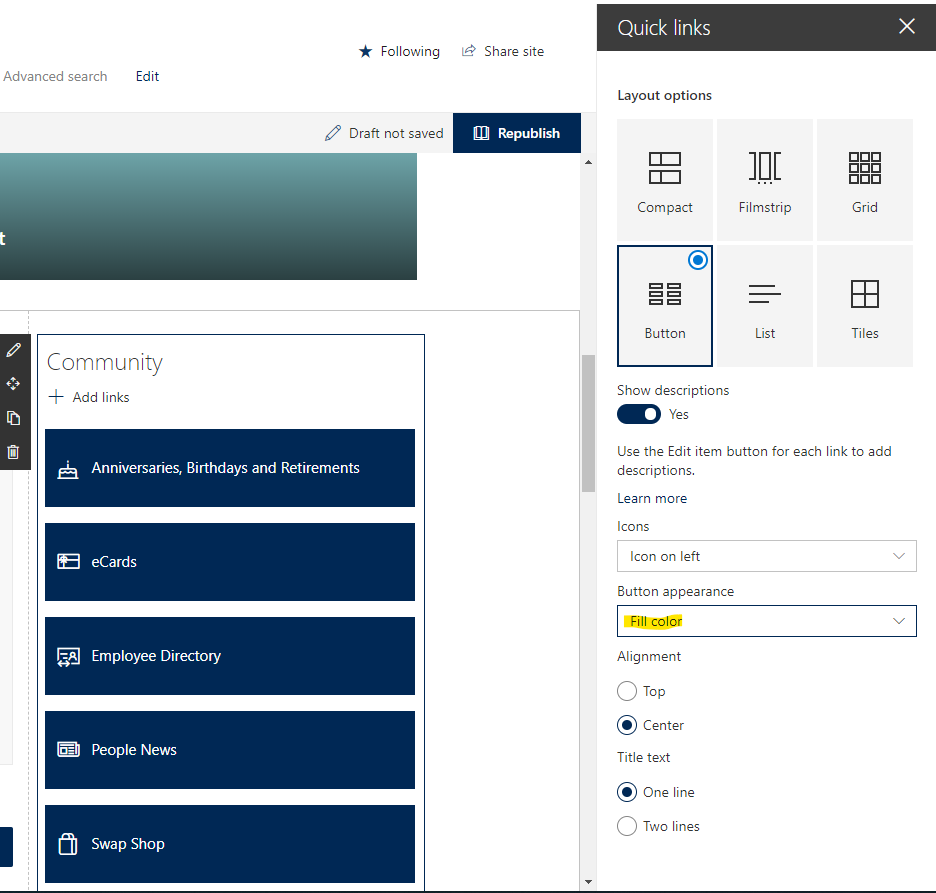The height and width of the screenshot is (893, 936).
Task: Click the duplicate web part icon
Action: coord(13,418)
